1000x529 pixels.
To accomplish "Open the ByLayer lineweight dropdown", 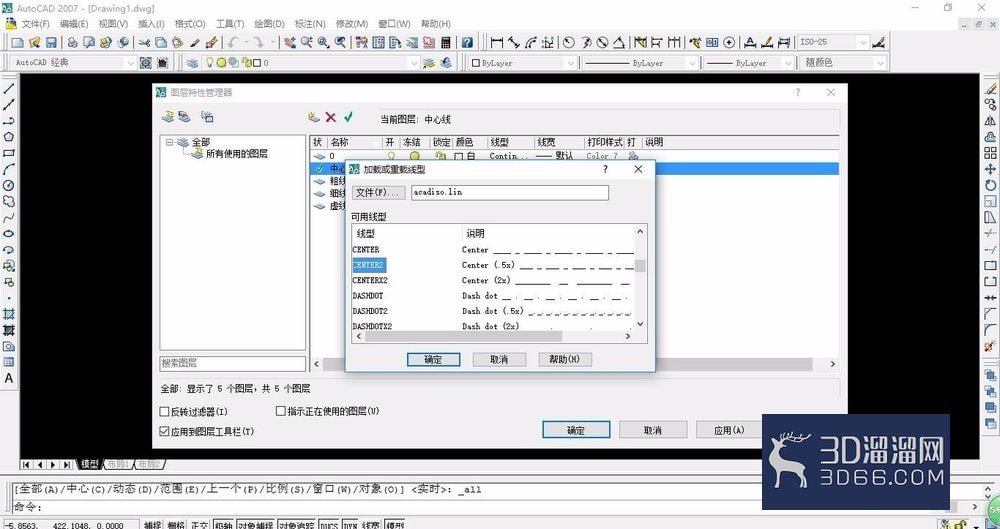I will [788, 63].
